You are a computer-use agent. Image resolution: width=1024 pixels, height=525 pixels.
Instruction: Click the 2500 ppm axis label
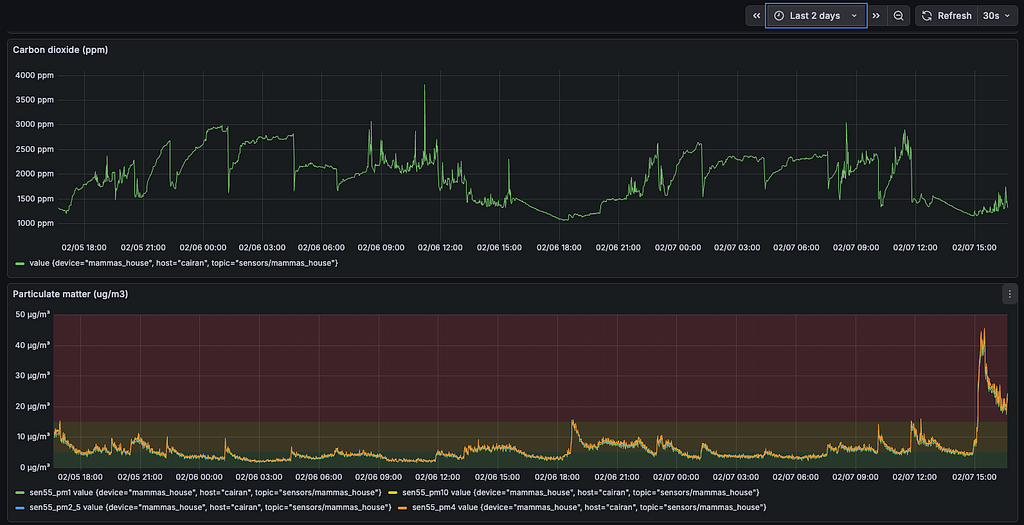(34, 149)
